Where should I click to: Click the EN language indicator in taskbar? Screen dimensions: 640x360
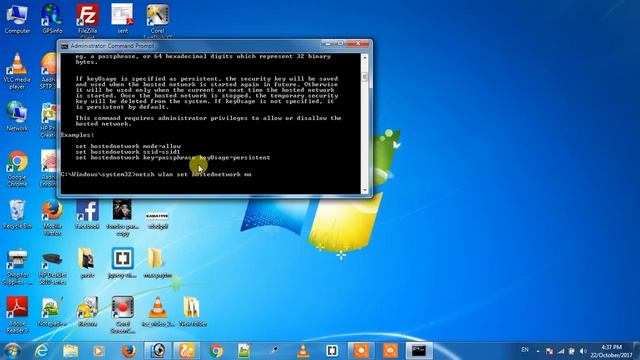tap(525, 350)
